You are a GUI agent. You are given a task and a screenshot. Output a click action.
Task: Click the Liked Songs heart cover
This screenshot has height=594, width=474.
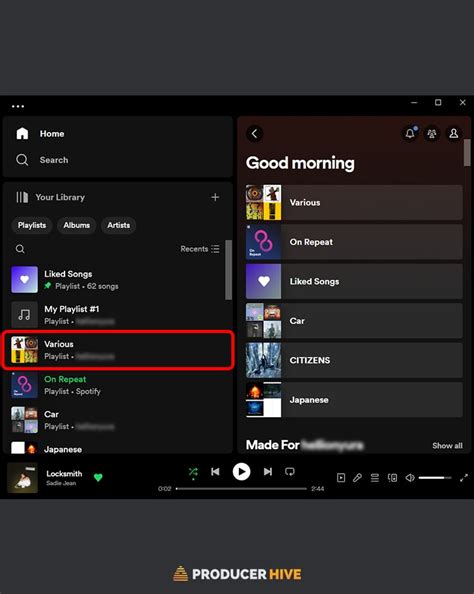coord(25,280)
